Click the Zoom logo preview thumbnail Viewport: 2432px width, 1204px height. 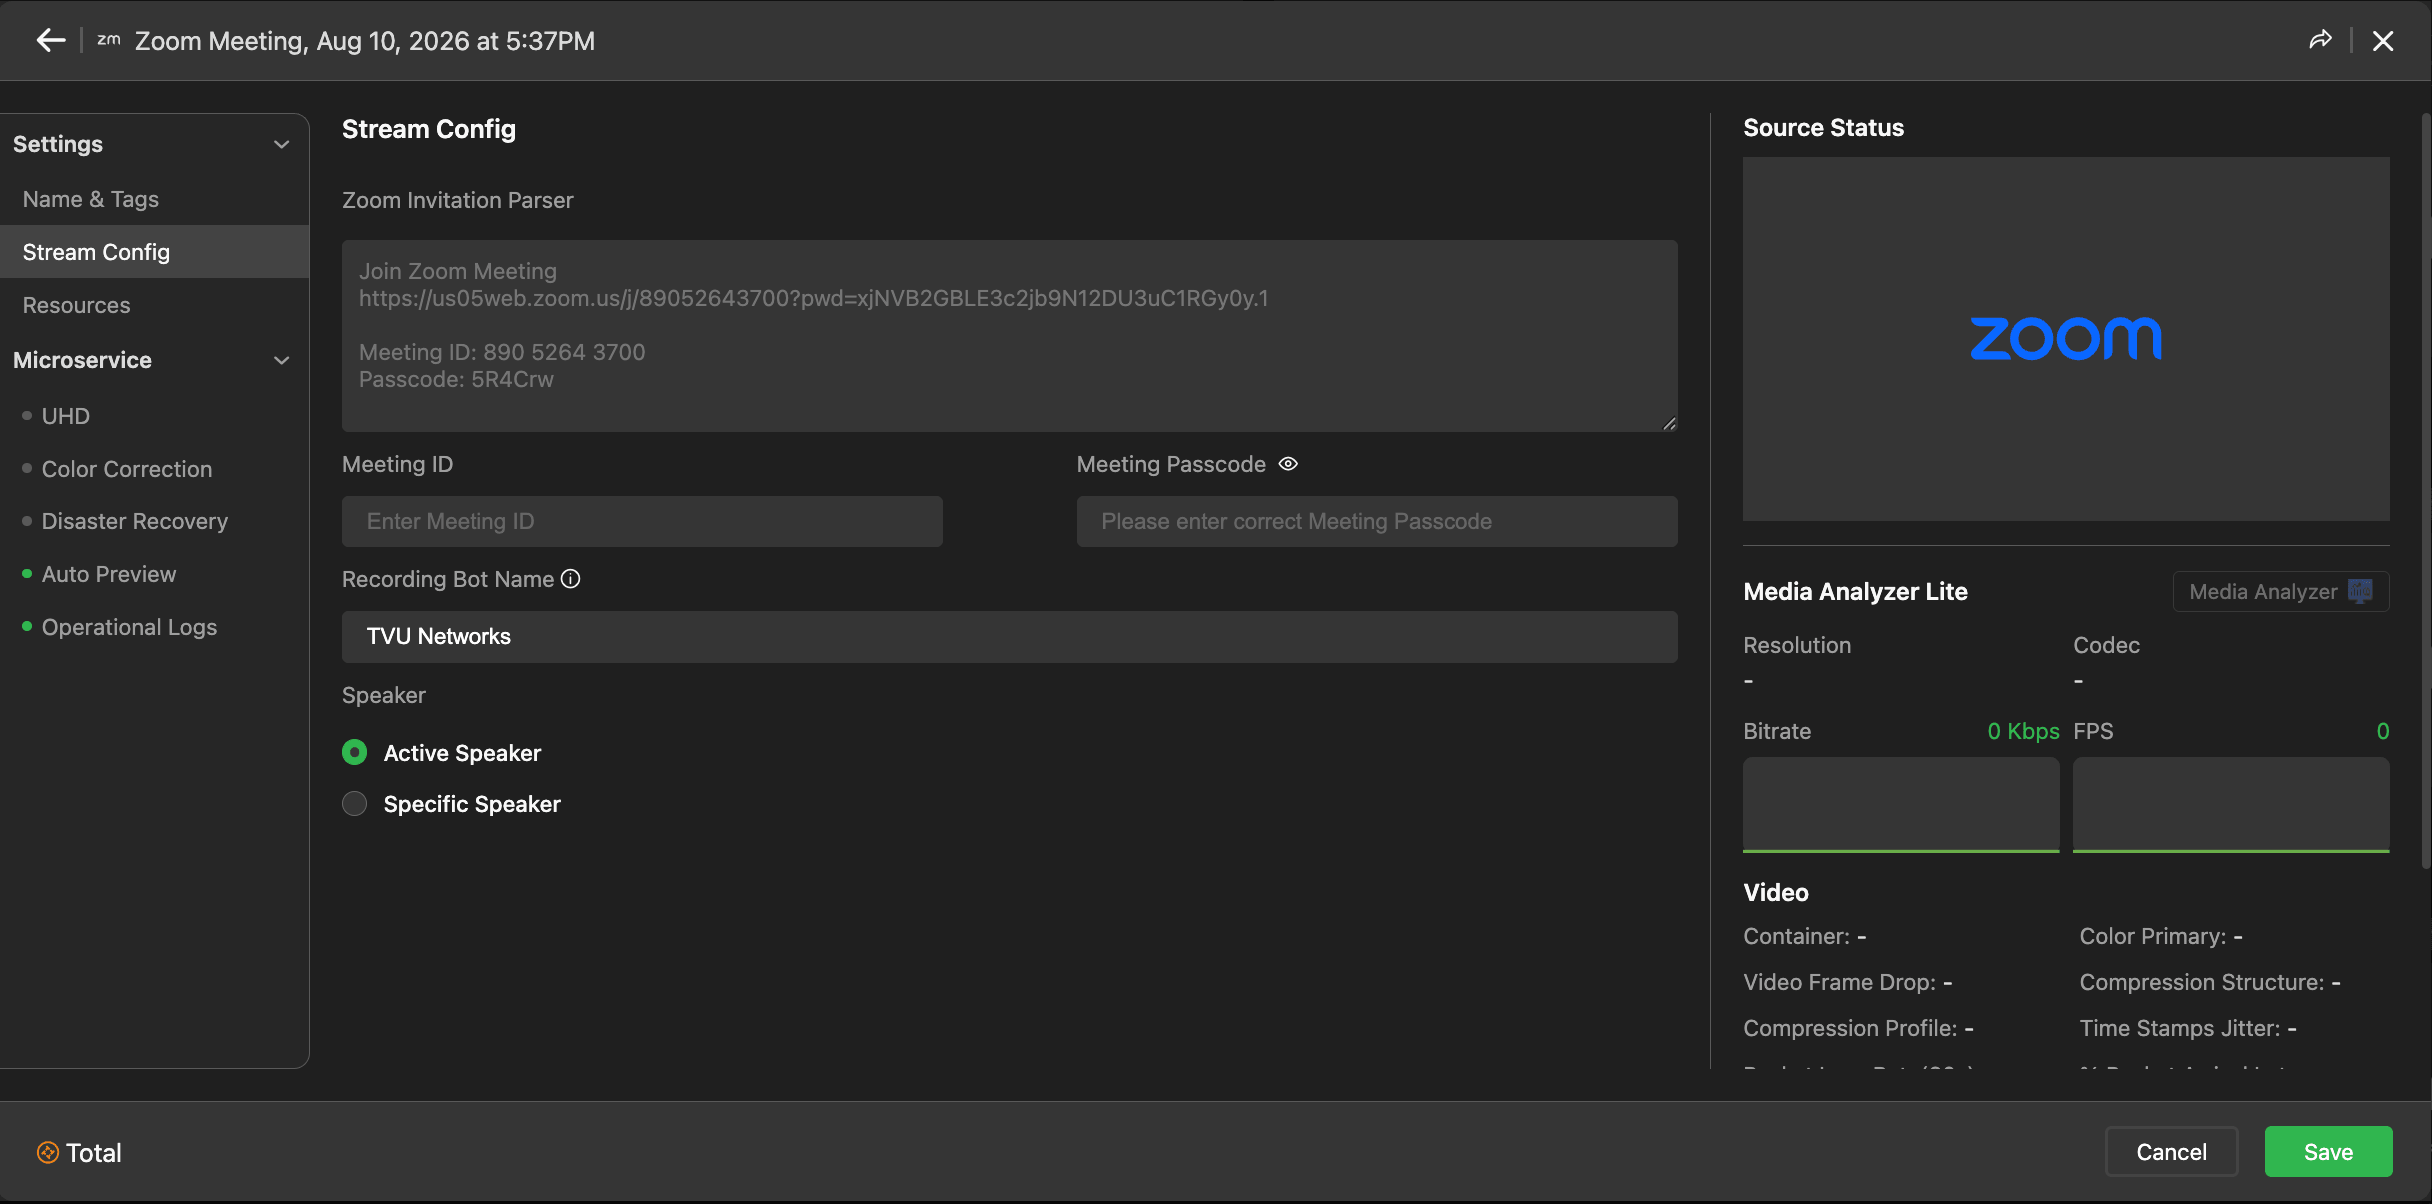coord(2066,339)
